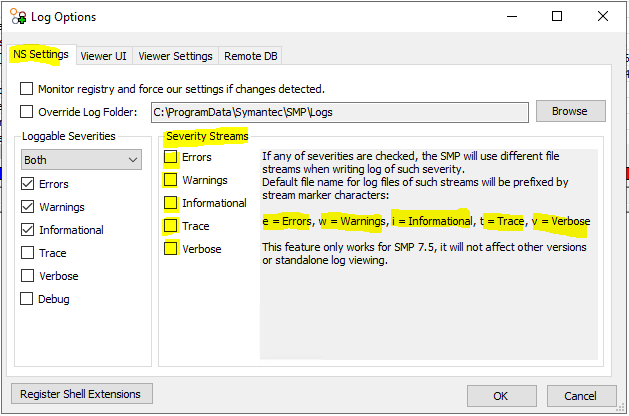The height and width of the screenshot is (416, 629).
Task: Click the 'e = Errors' marker text
Action: click(286, 221)
